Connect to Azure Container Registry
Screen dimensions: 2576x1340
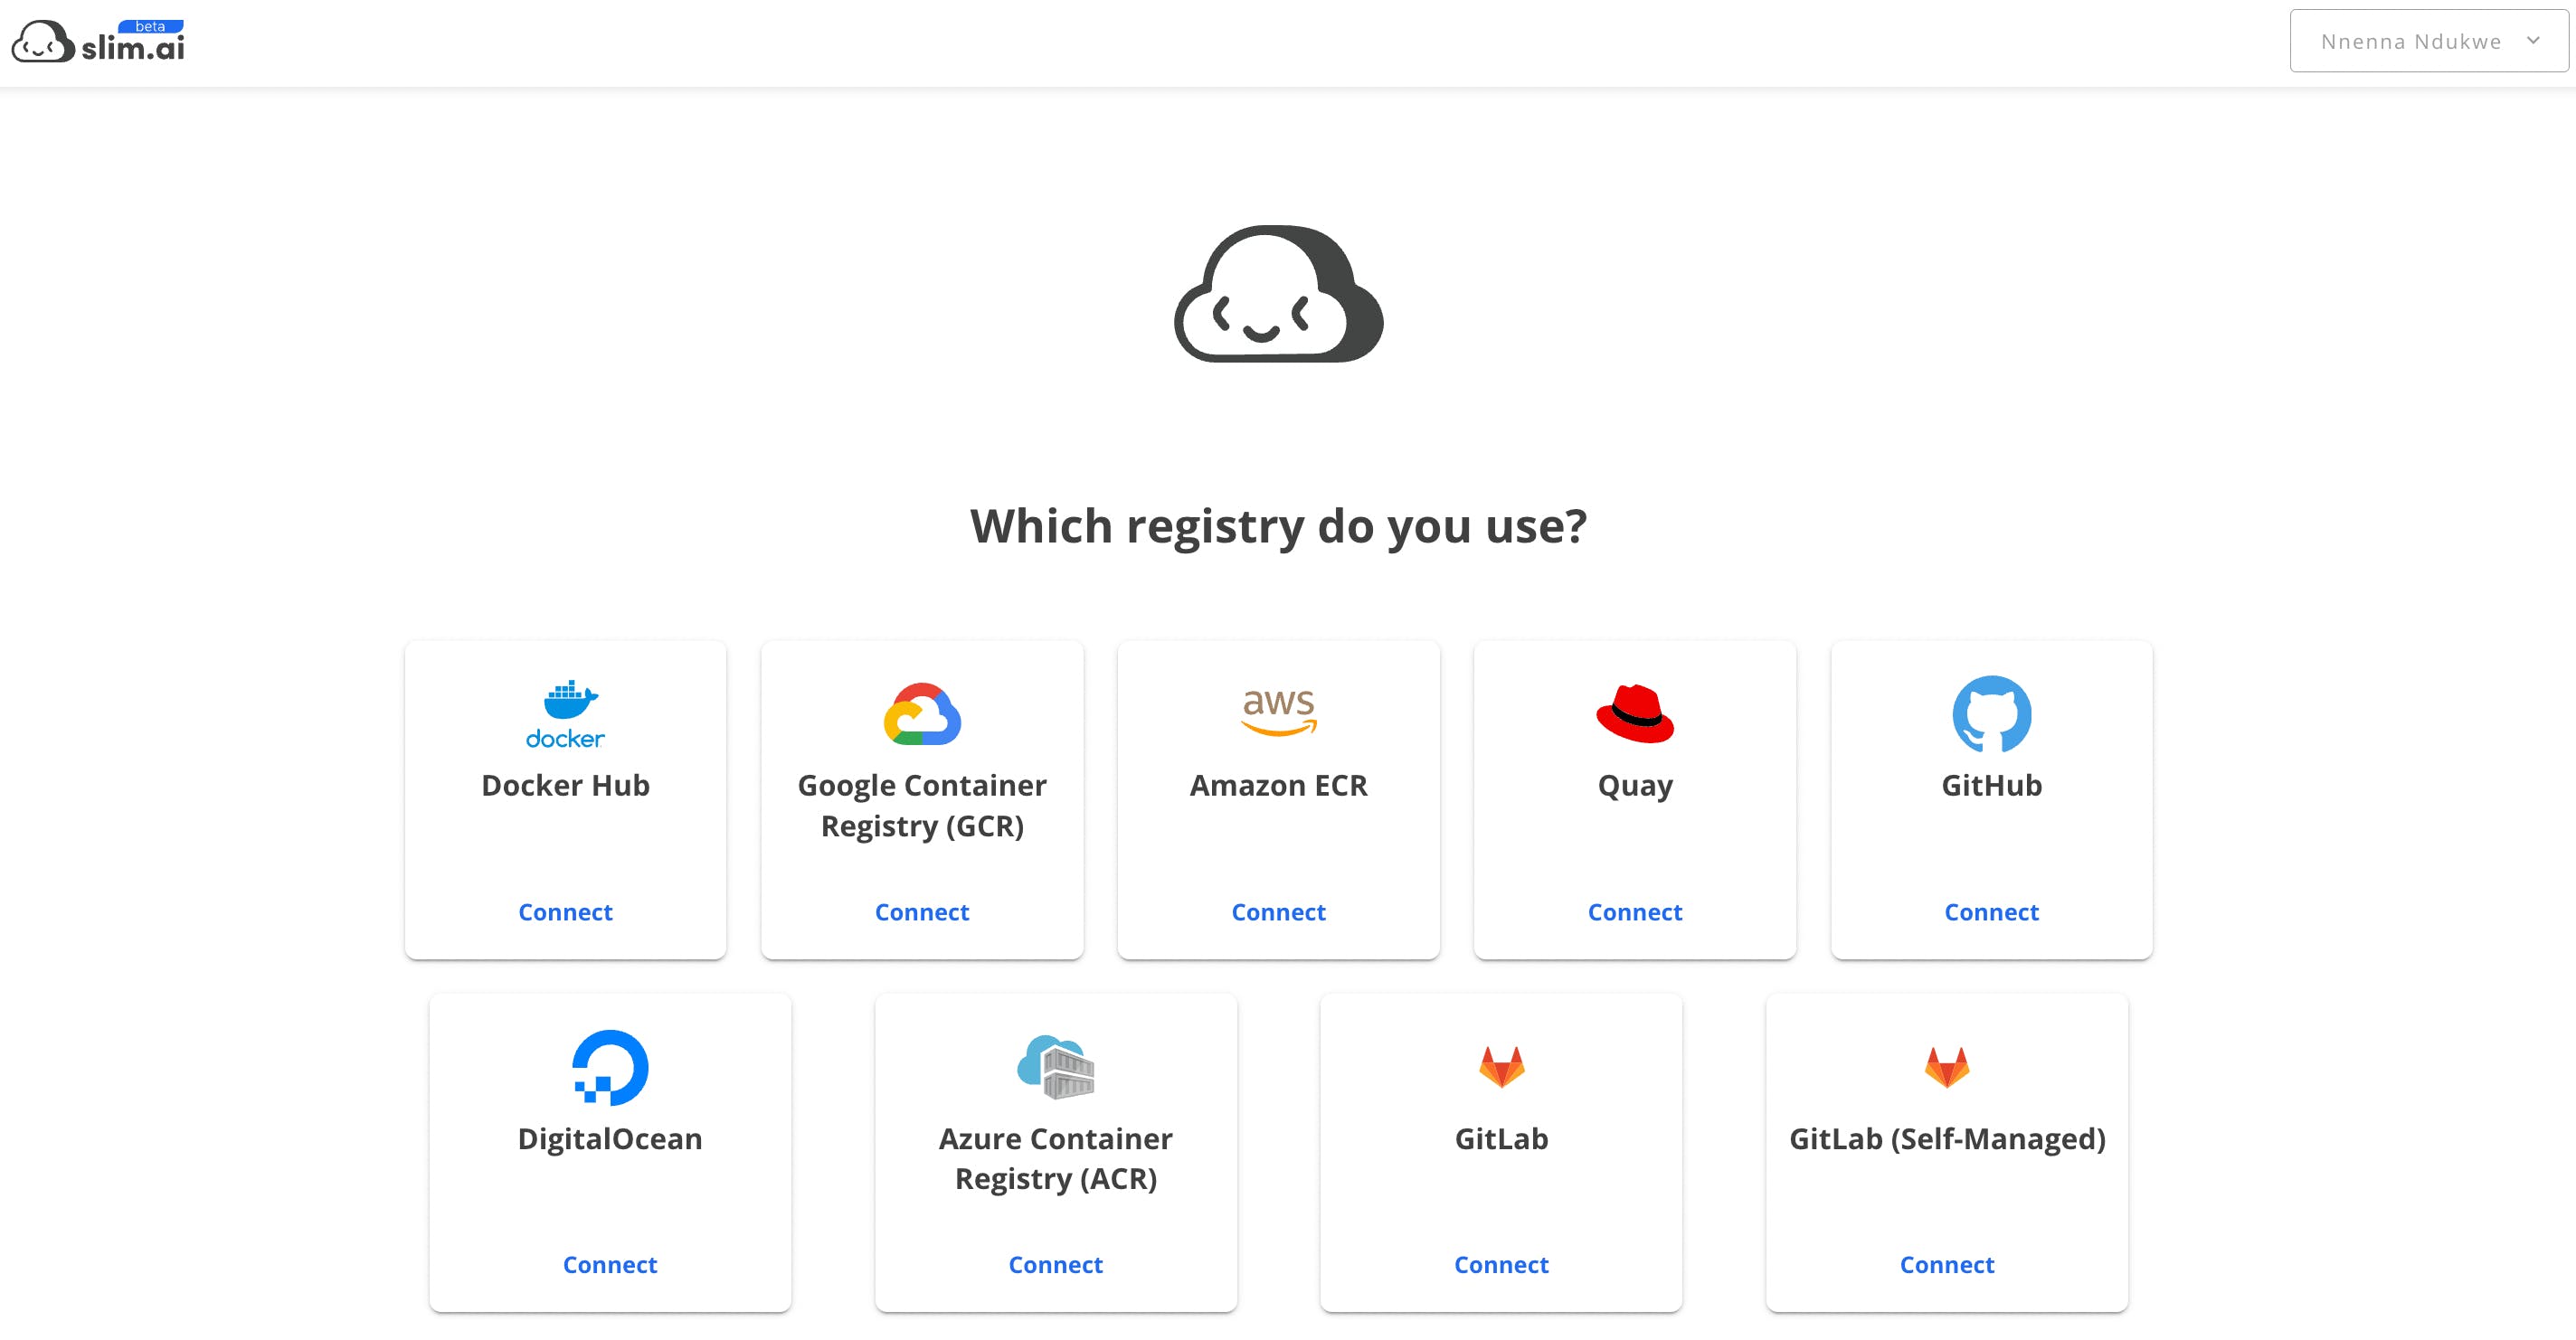(x=1056, y=1265)
